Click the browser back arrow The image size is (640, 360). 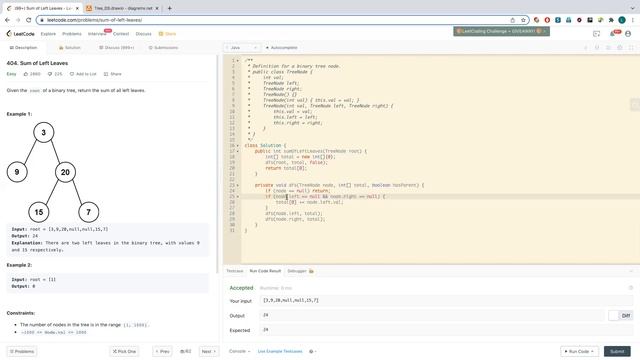click(x=7, y=20)
